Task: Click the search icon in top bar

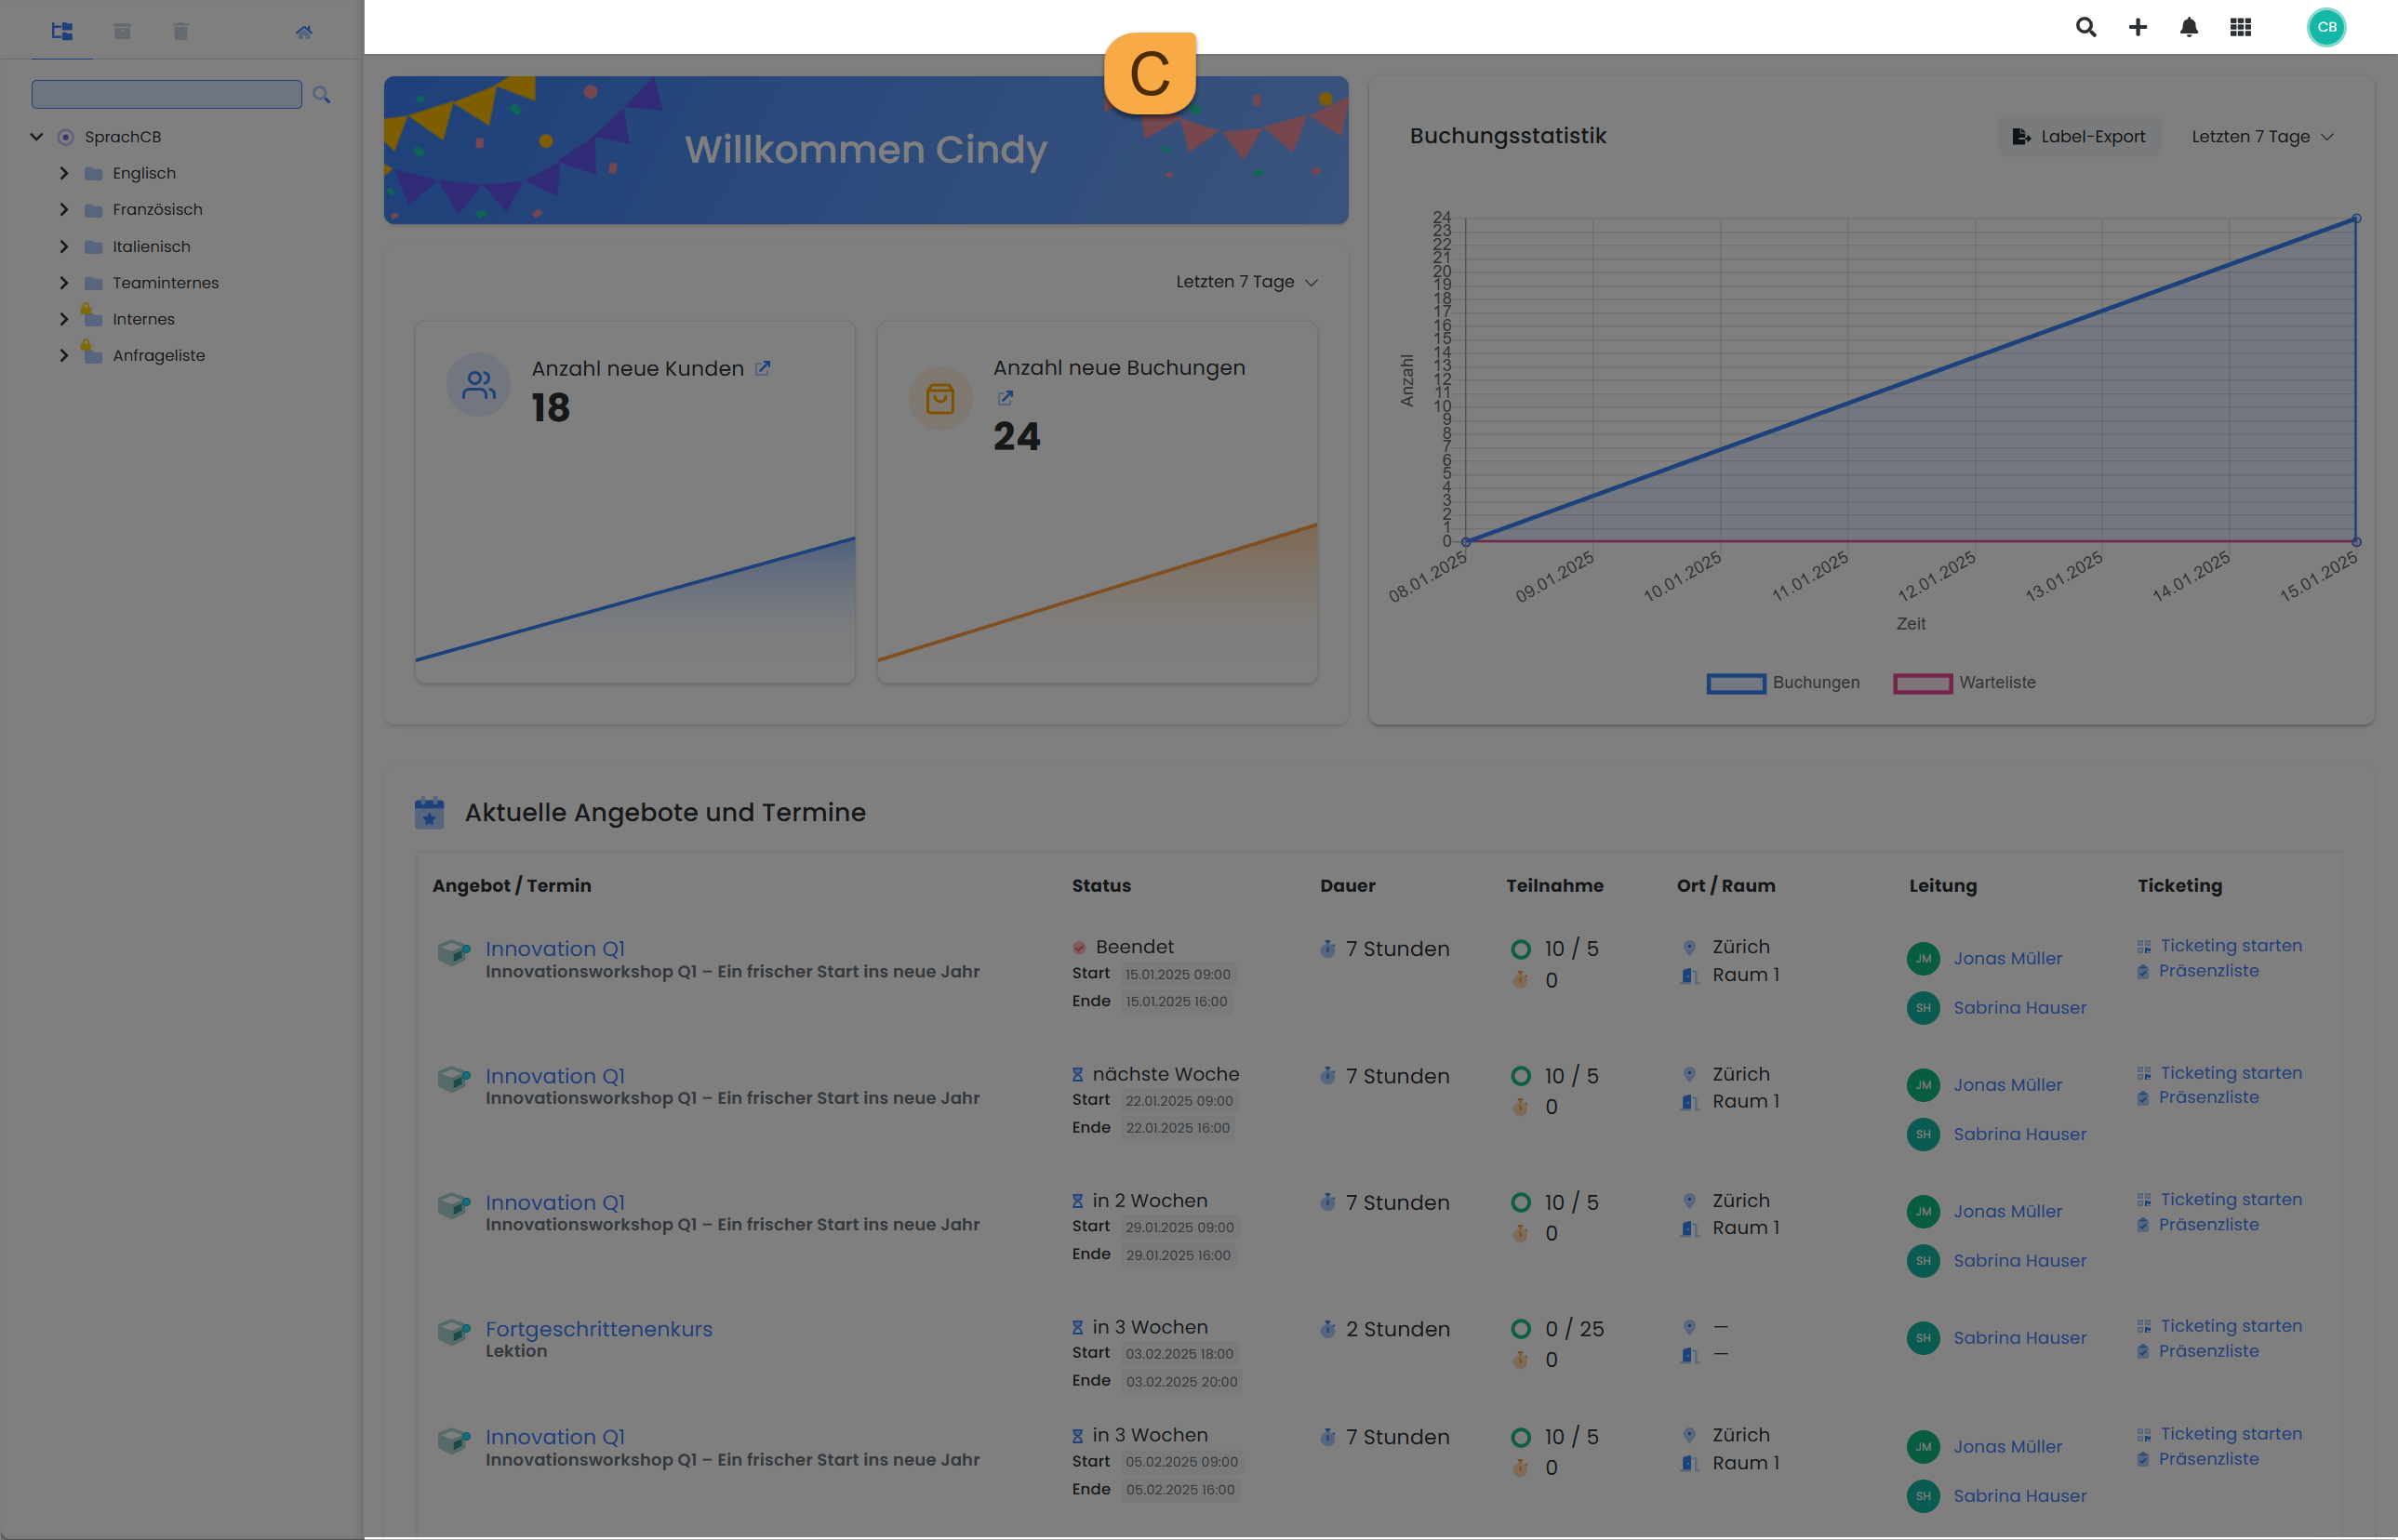Action: point(2086,27)
